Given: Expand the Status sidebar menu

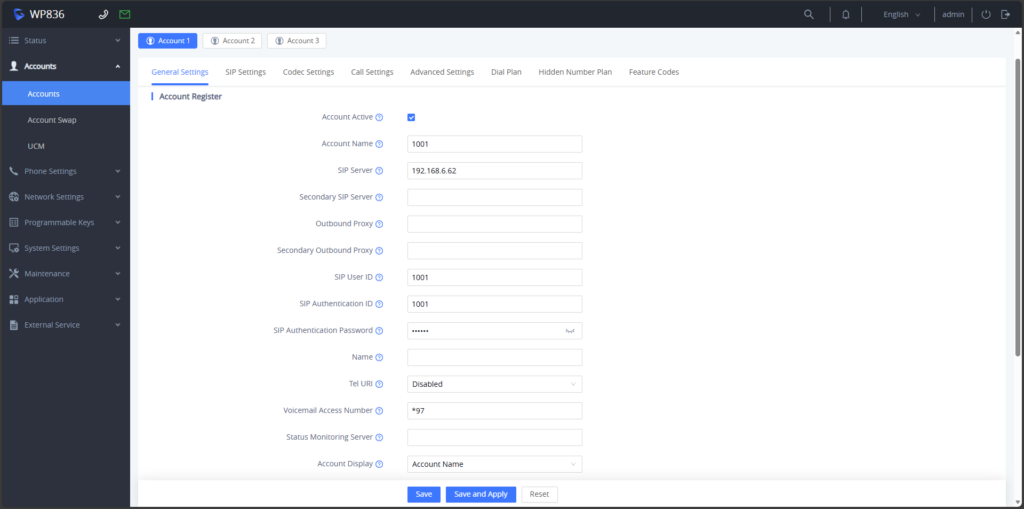Looking at the screenshot, I should tap(65, 41).
